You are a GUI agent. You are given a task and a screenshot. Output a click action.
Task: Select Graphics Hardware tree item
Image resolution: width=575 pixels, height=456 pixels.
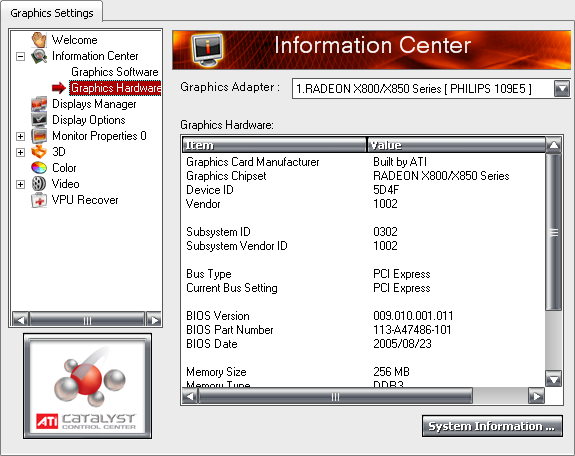tap(115, 88)
